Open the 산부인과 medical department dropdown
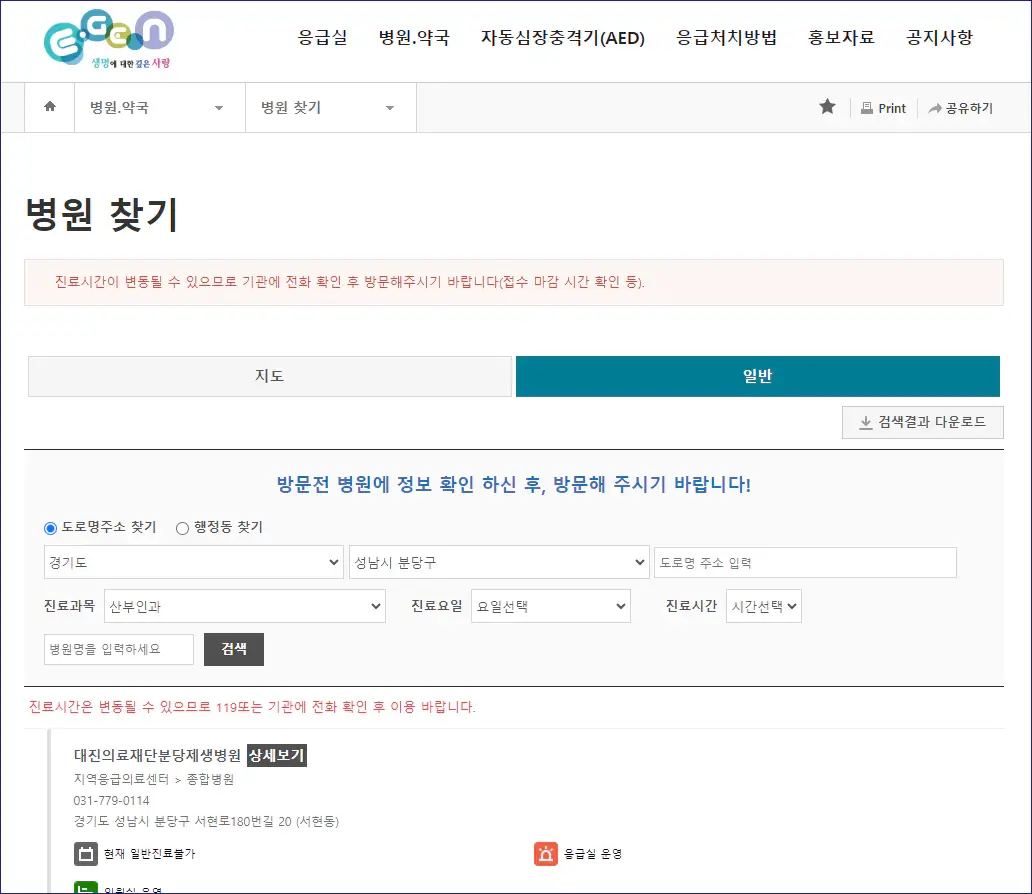Screen dimensions: 1032x894 pyautogui.click(x=245, y=606)
